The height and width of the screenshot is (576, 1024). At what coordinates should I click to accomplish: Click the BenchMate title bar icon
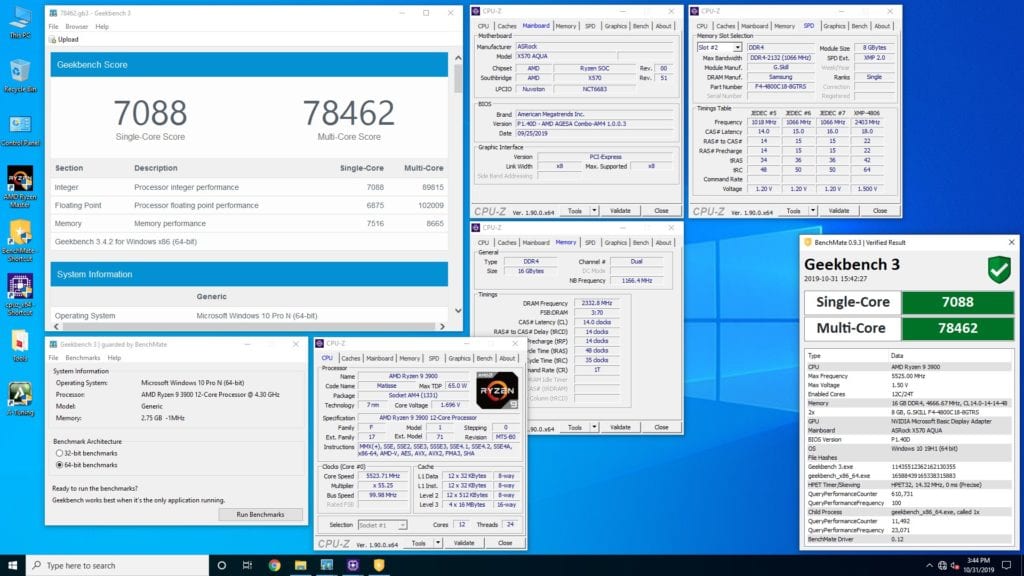[808, 242]
